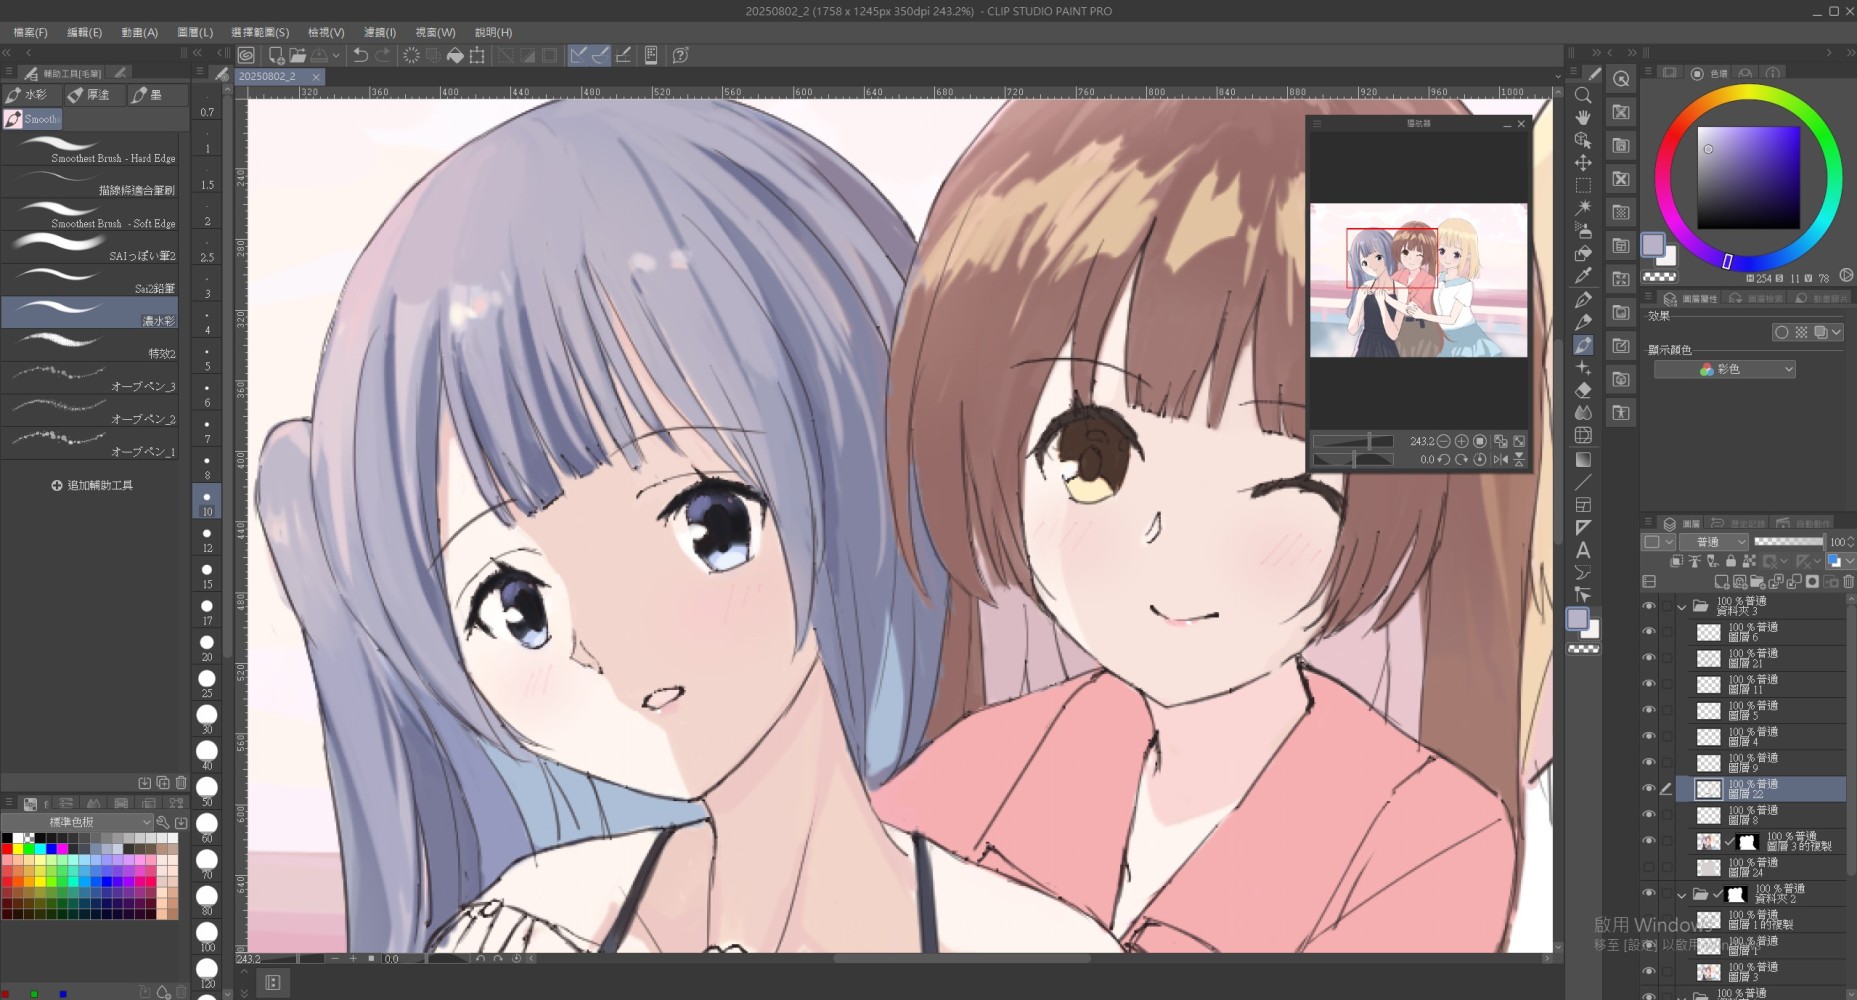The height and width of the screenshot is (1000, 1857).
Task: Select the Eyedropper tool
Action: [x=1583, y=276]
